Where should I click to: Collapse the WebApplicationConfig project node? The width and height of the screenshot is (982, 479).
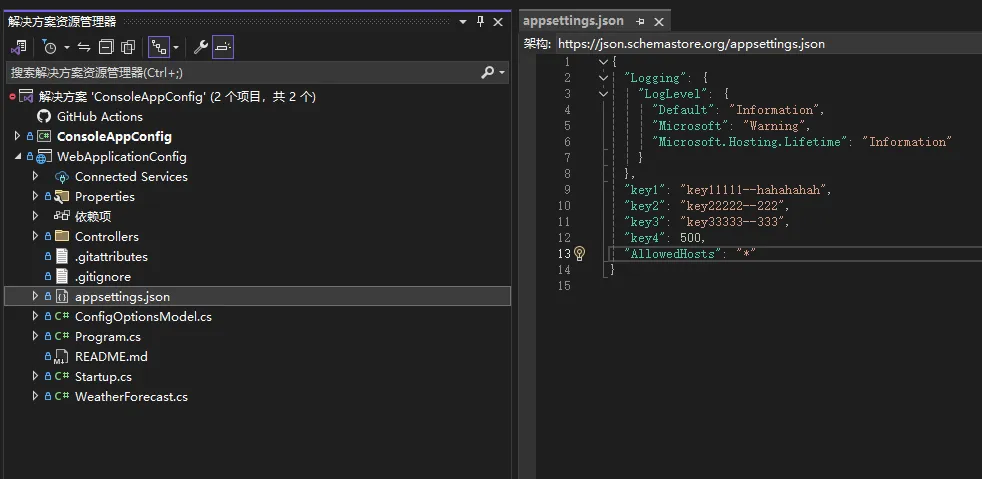tap(18, 157)
